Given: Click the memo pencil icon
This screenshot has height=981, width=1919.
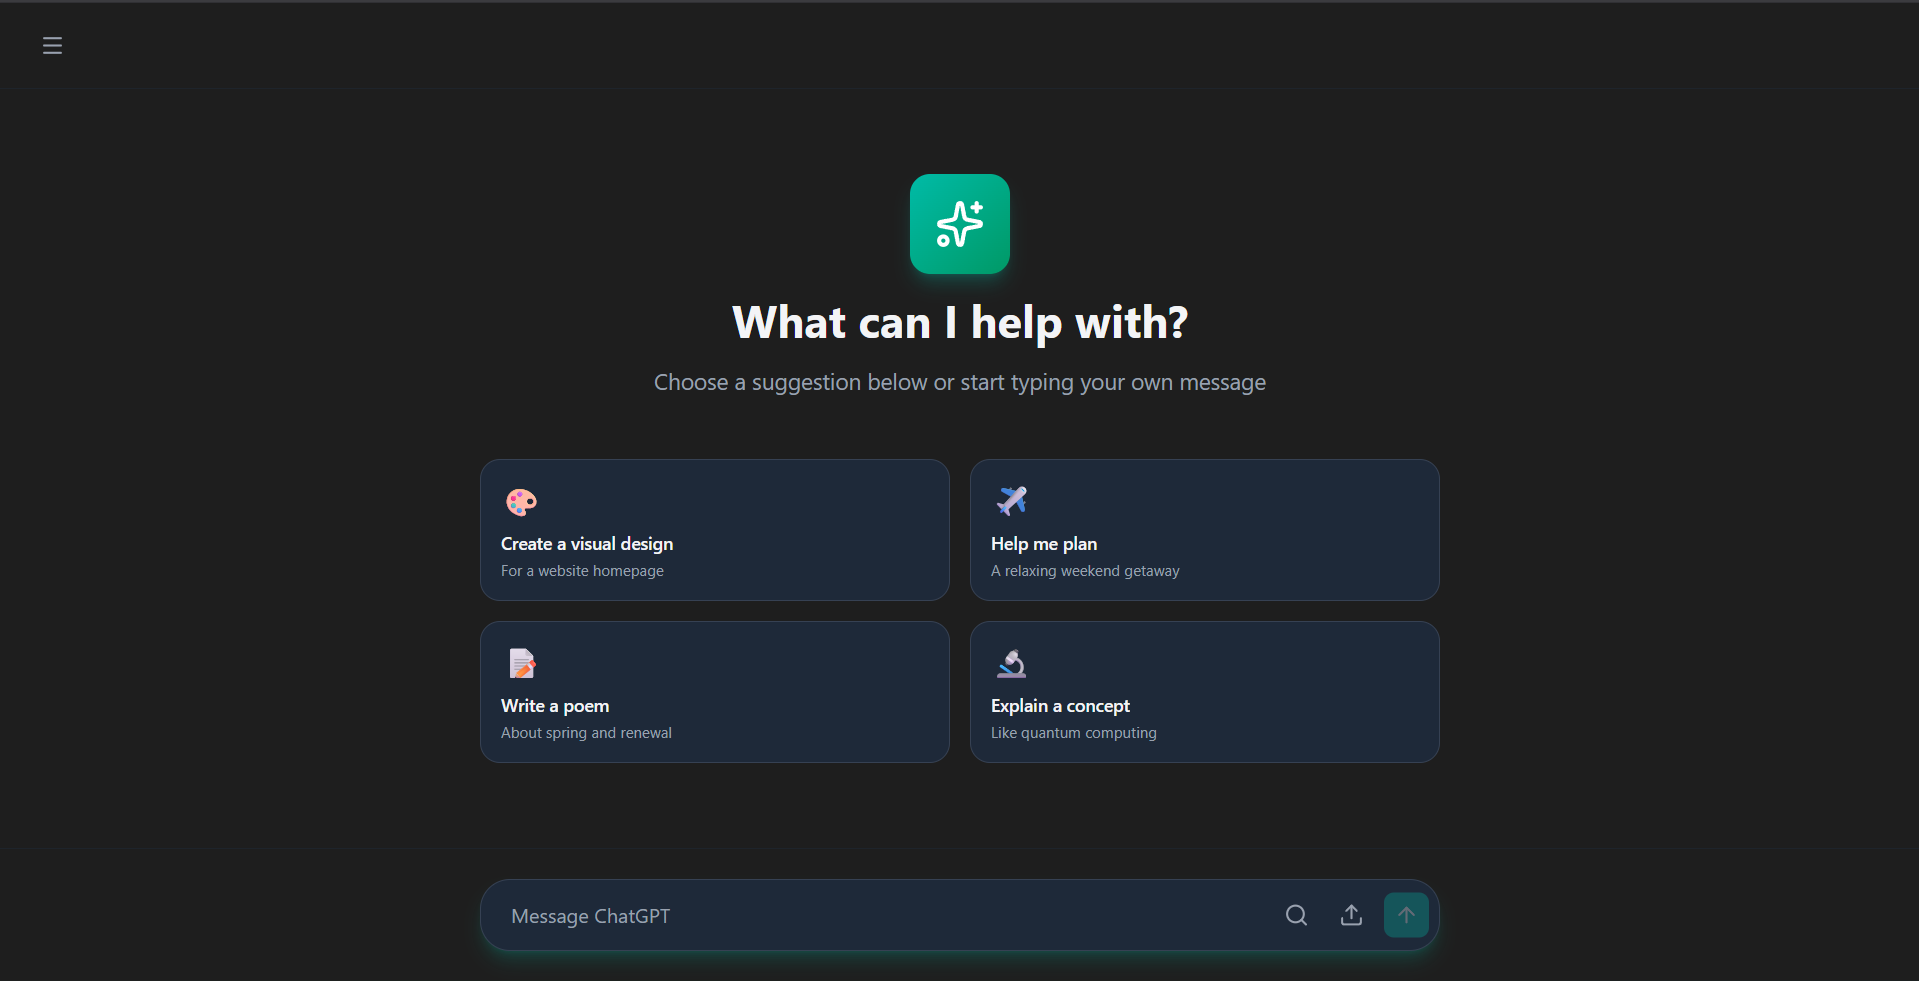Looking at the screenshot, I should [x=522, y=663].
